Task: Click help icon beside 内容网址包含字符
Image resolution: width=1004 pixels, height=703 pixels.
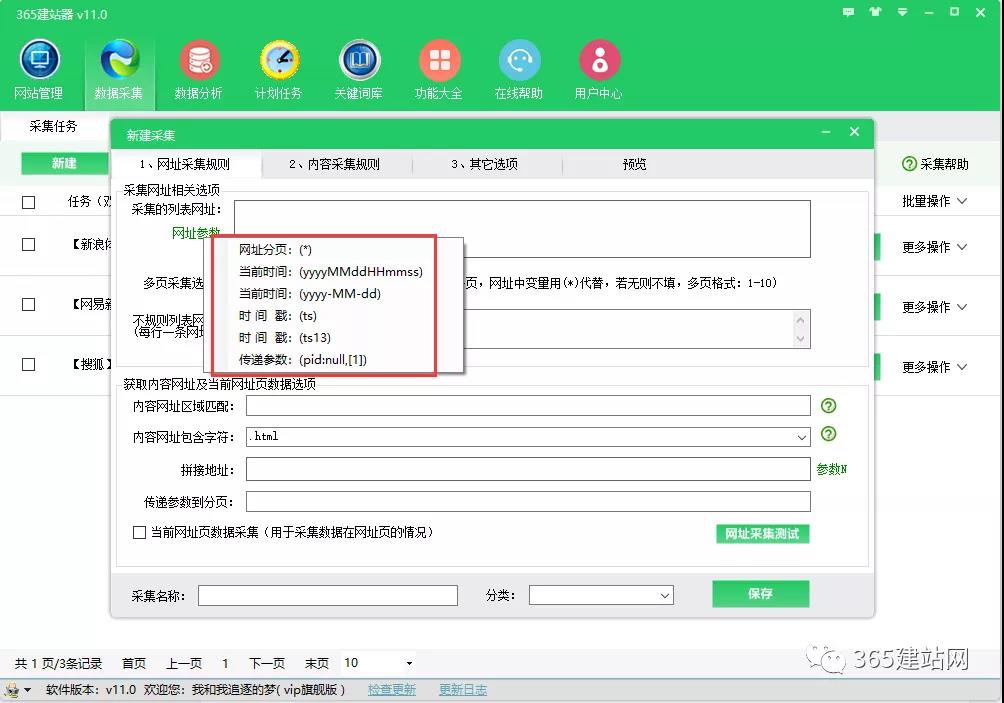Action: 829,434
